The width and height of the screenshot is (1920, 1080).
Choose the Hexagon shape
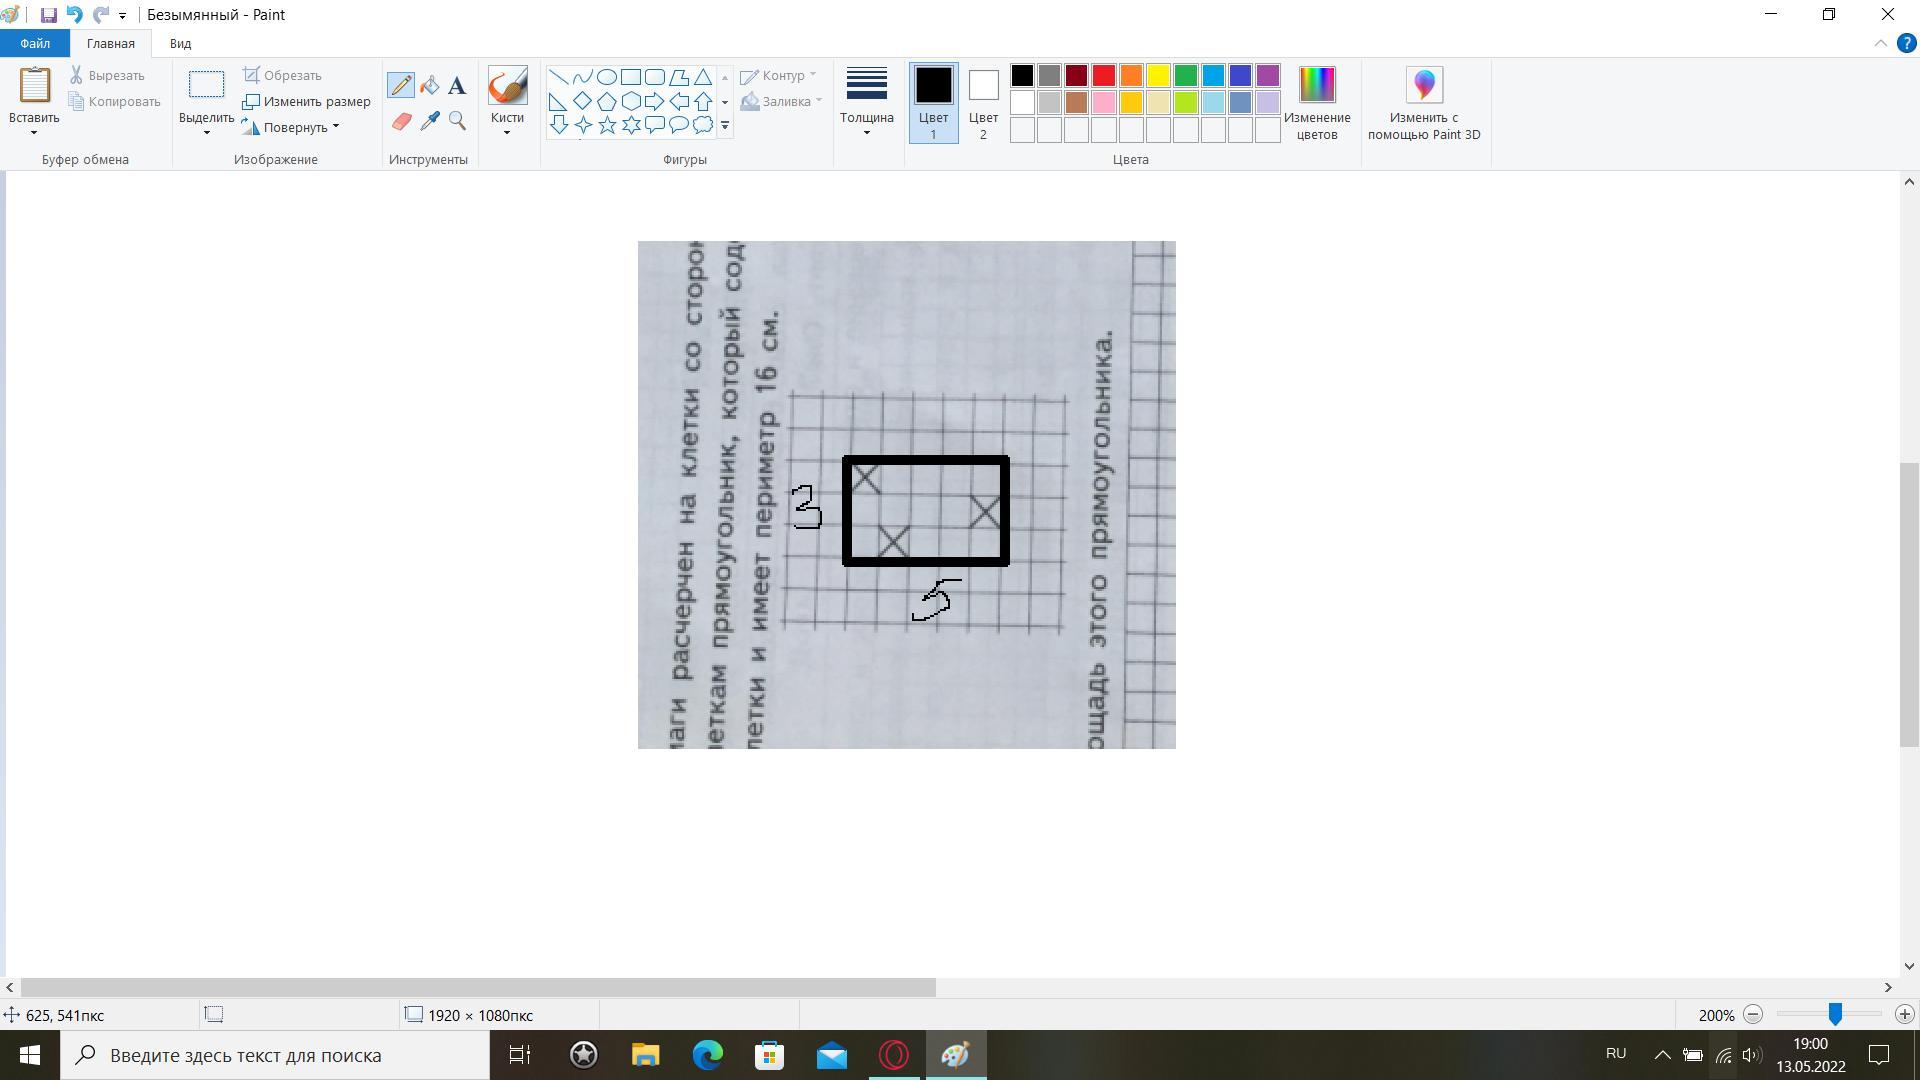(x=631, y=101)
